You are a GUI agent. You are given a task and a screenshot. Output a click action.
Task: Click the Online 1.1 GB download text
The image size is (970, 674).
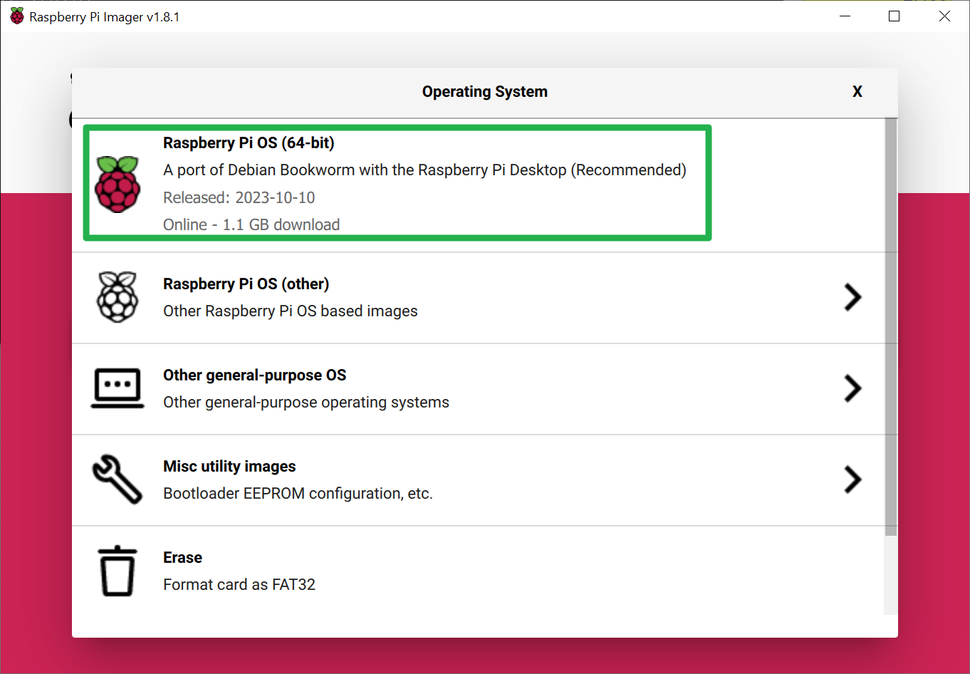point(252,224)
